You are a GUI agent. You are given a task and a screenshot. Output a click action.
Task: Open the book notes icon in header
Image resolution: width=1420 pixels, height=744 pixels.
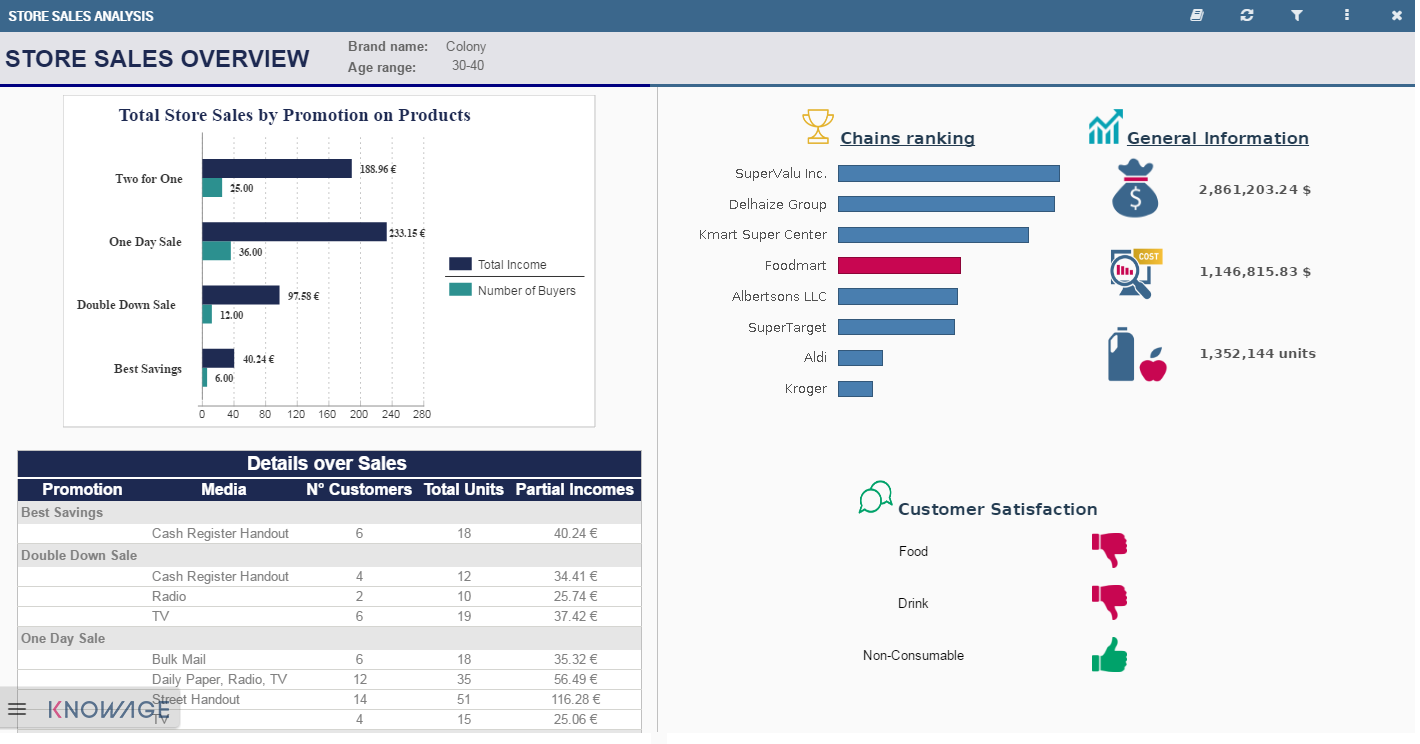point(1197,15)
